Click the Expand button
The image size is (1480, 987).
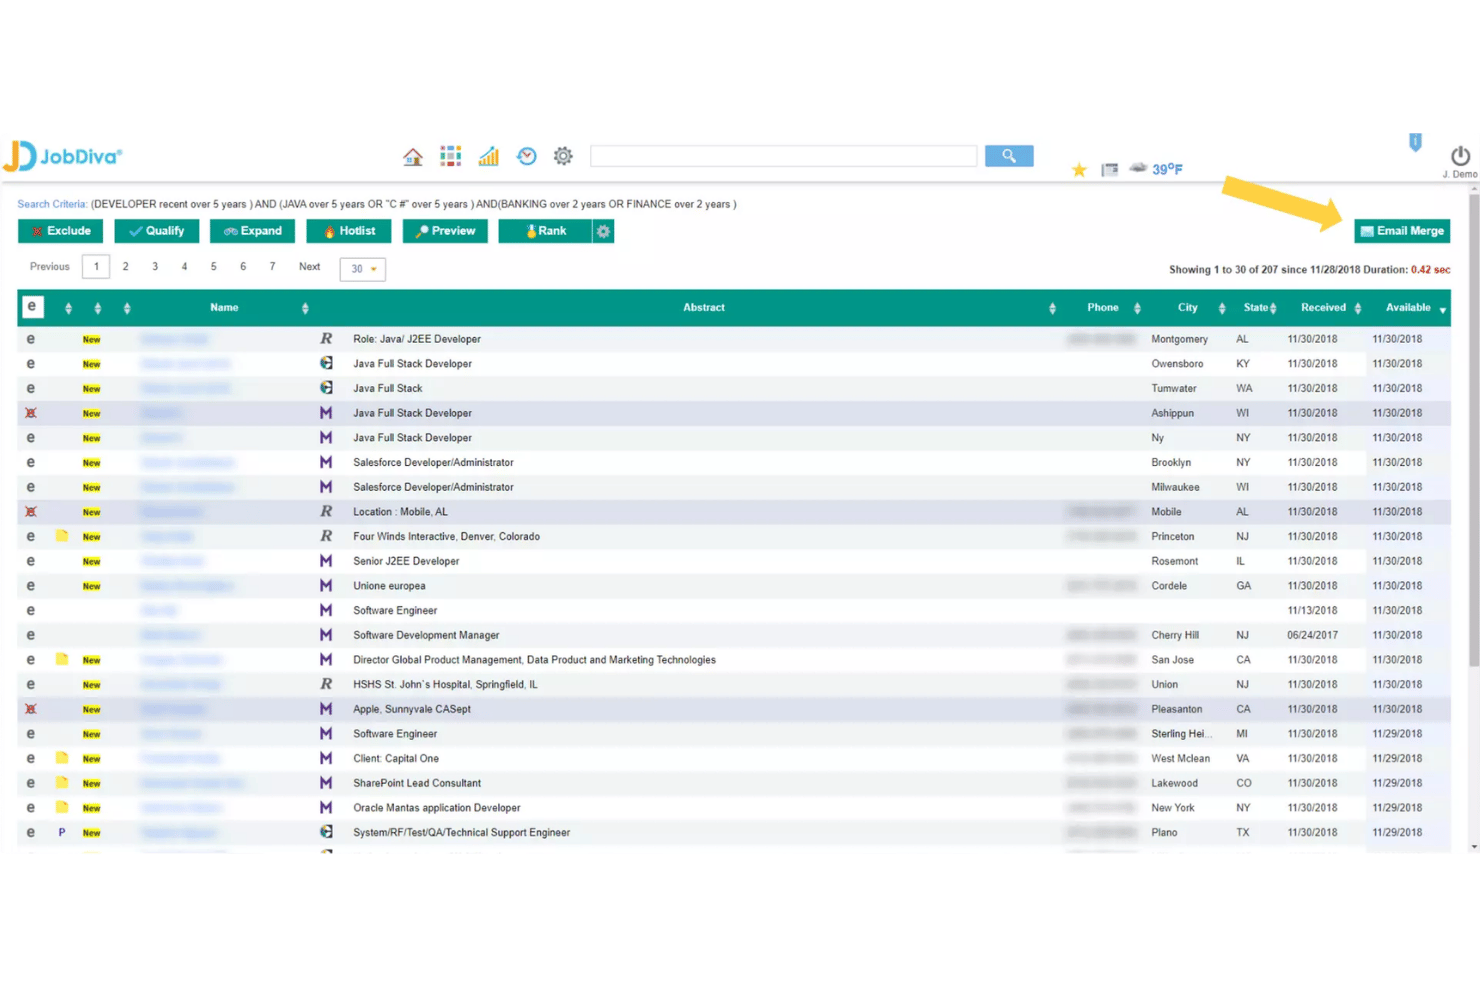pyautogui.click(x=253, y=231)
